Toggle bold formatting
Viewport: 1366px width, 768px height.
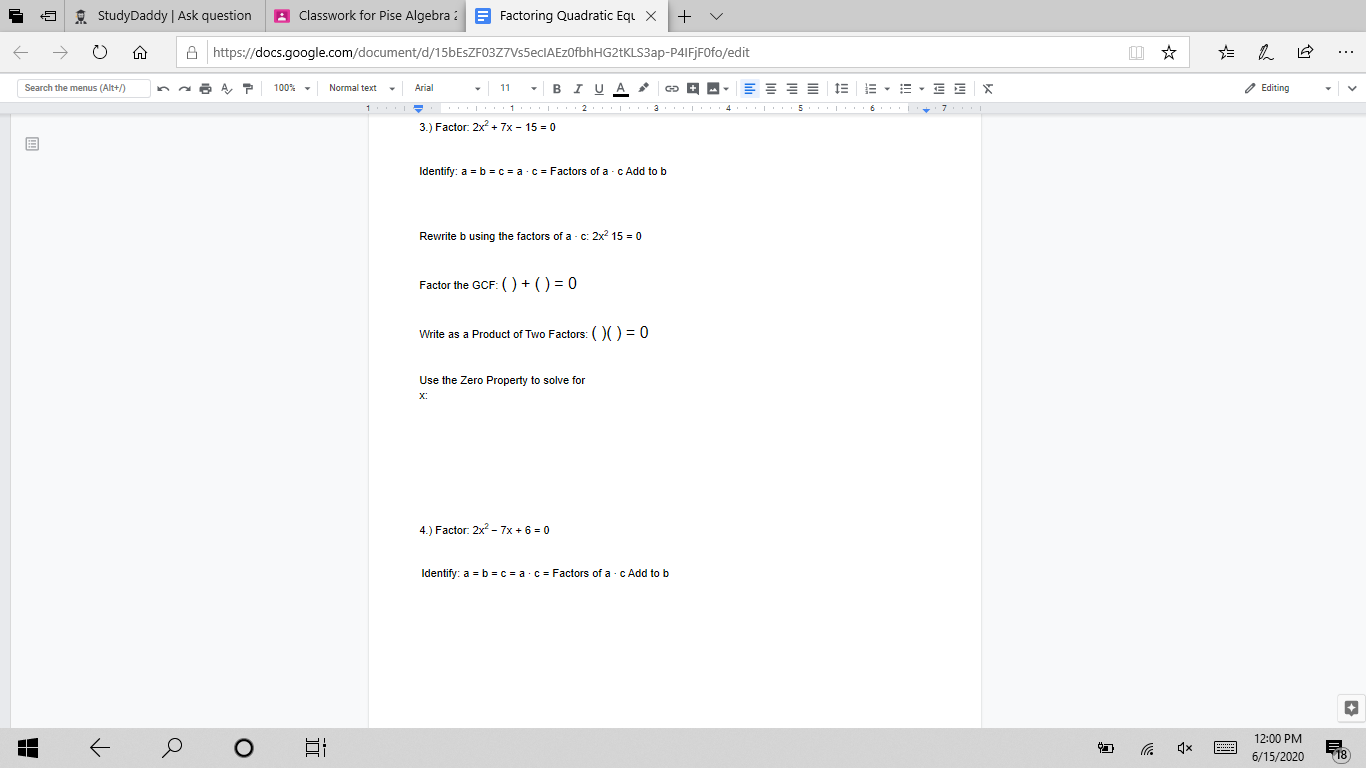(557, 88)
